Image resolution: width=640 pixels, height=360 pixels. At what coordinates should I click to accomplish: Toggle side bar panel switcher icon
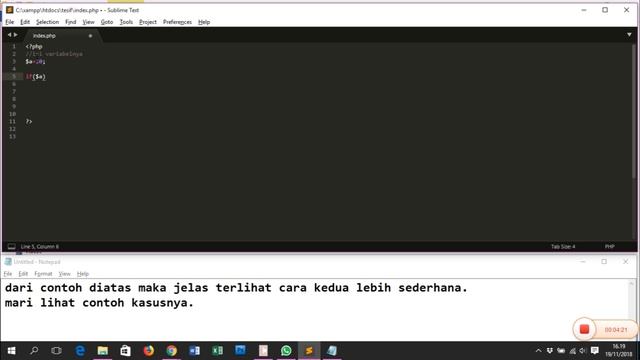click(x=11, y=247)
